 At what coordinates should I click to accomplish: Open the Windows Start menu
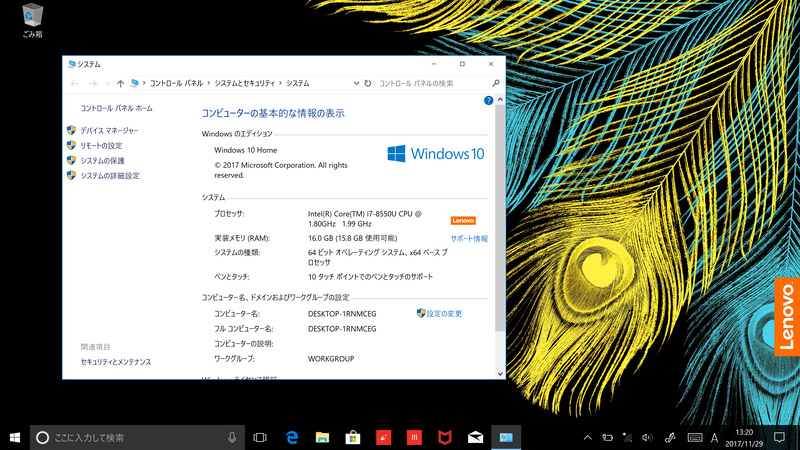(15, 437)
